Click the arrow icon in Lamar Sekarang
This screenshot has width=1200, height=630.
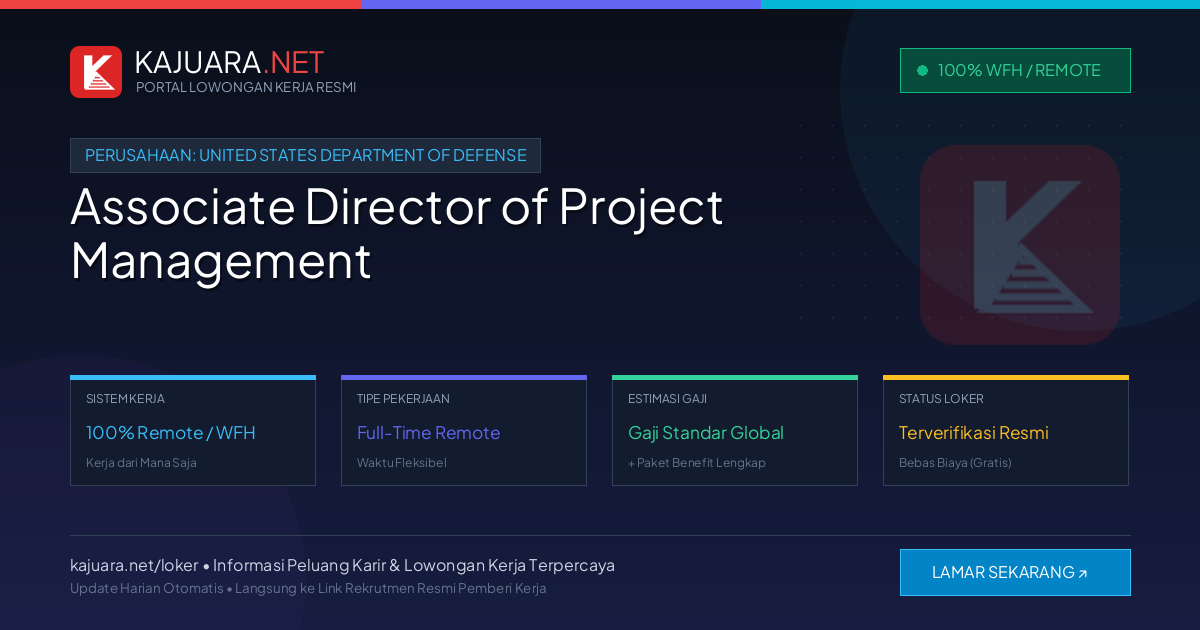tap(1083, 574)
